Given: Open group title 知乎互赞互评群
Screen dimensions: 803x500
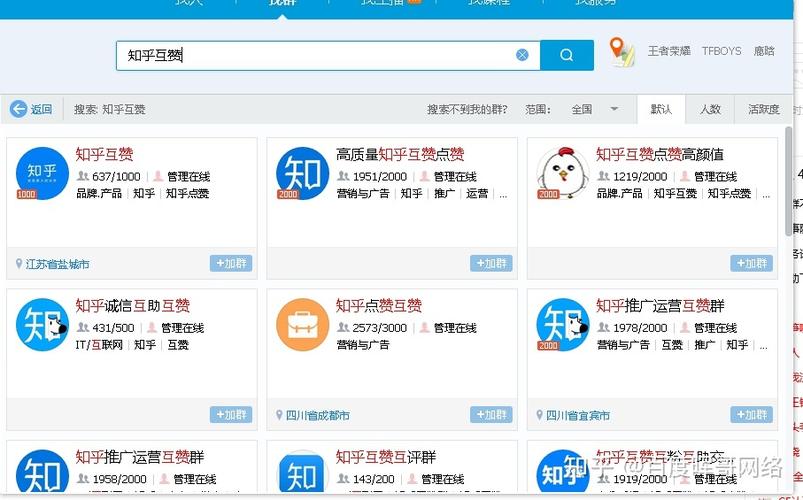Looking at the screenshot, I should (x=386, y=457).
